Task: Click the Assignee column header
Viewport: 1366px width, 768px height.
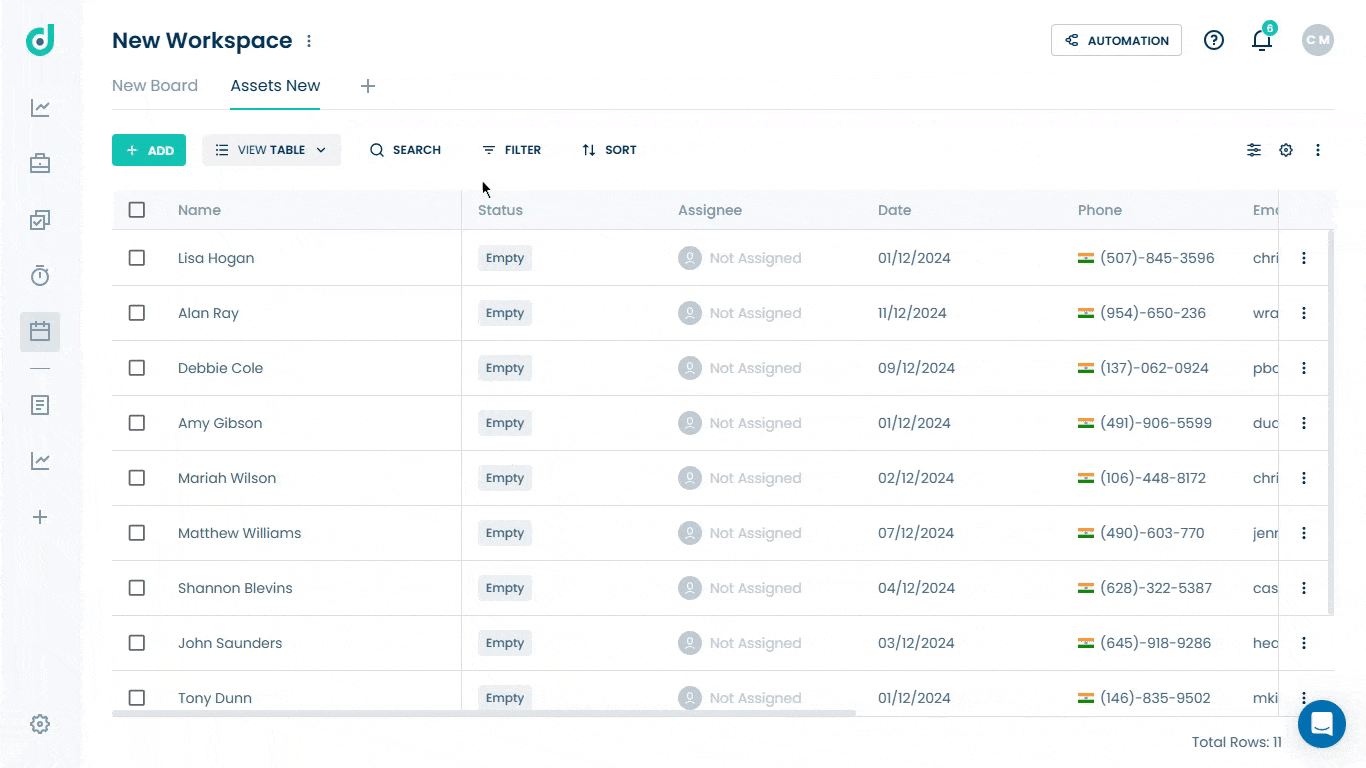Action: pyautogui.click(x=710, y=210)
